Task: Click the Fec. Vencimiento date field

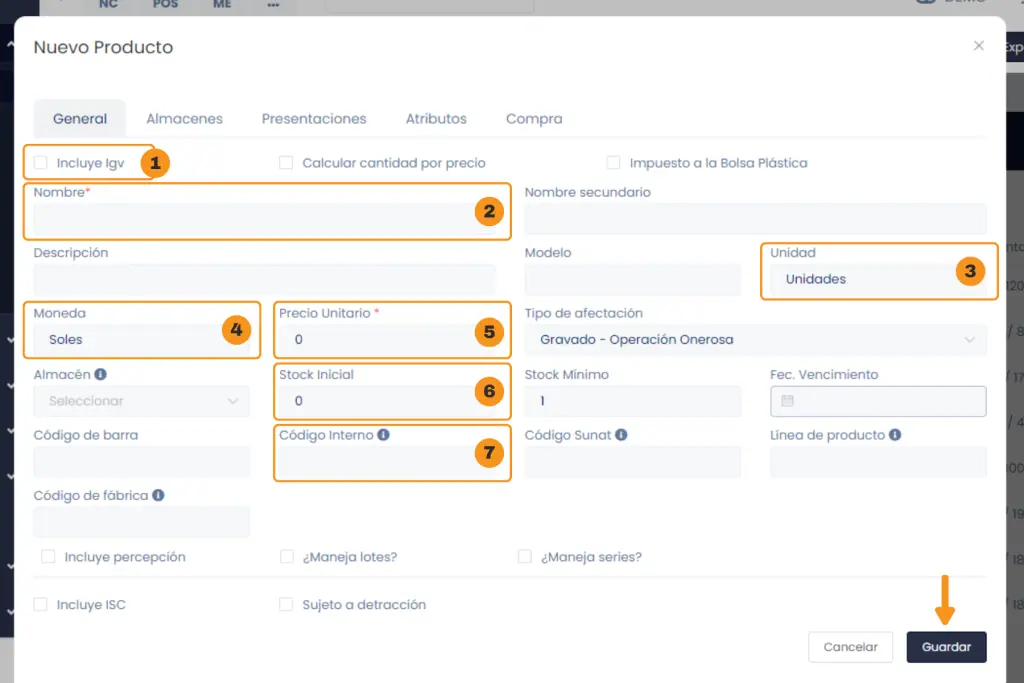Action: 878,401
